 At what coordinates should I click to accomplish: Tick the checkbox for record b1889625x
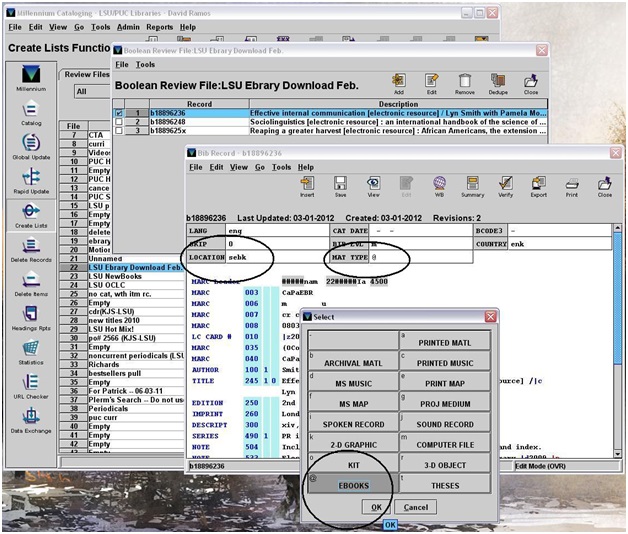(121, 131)
